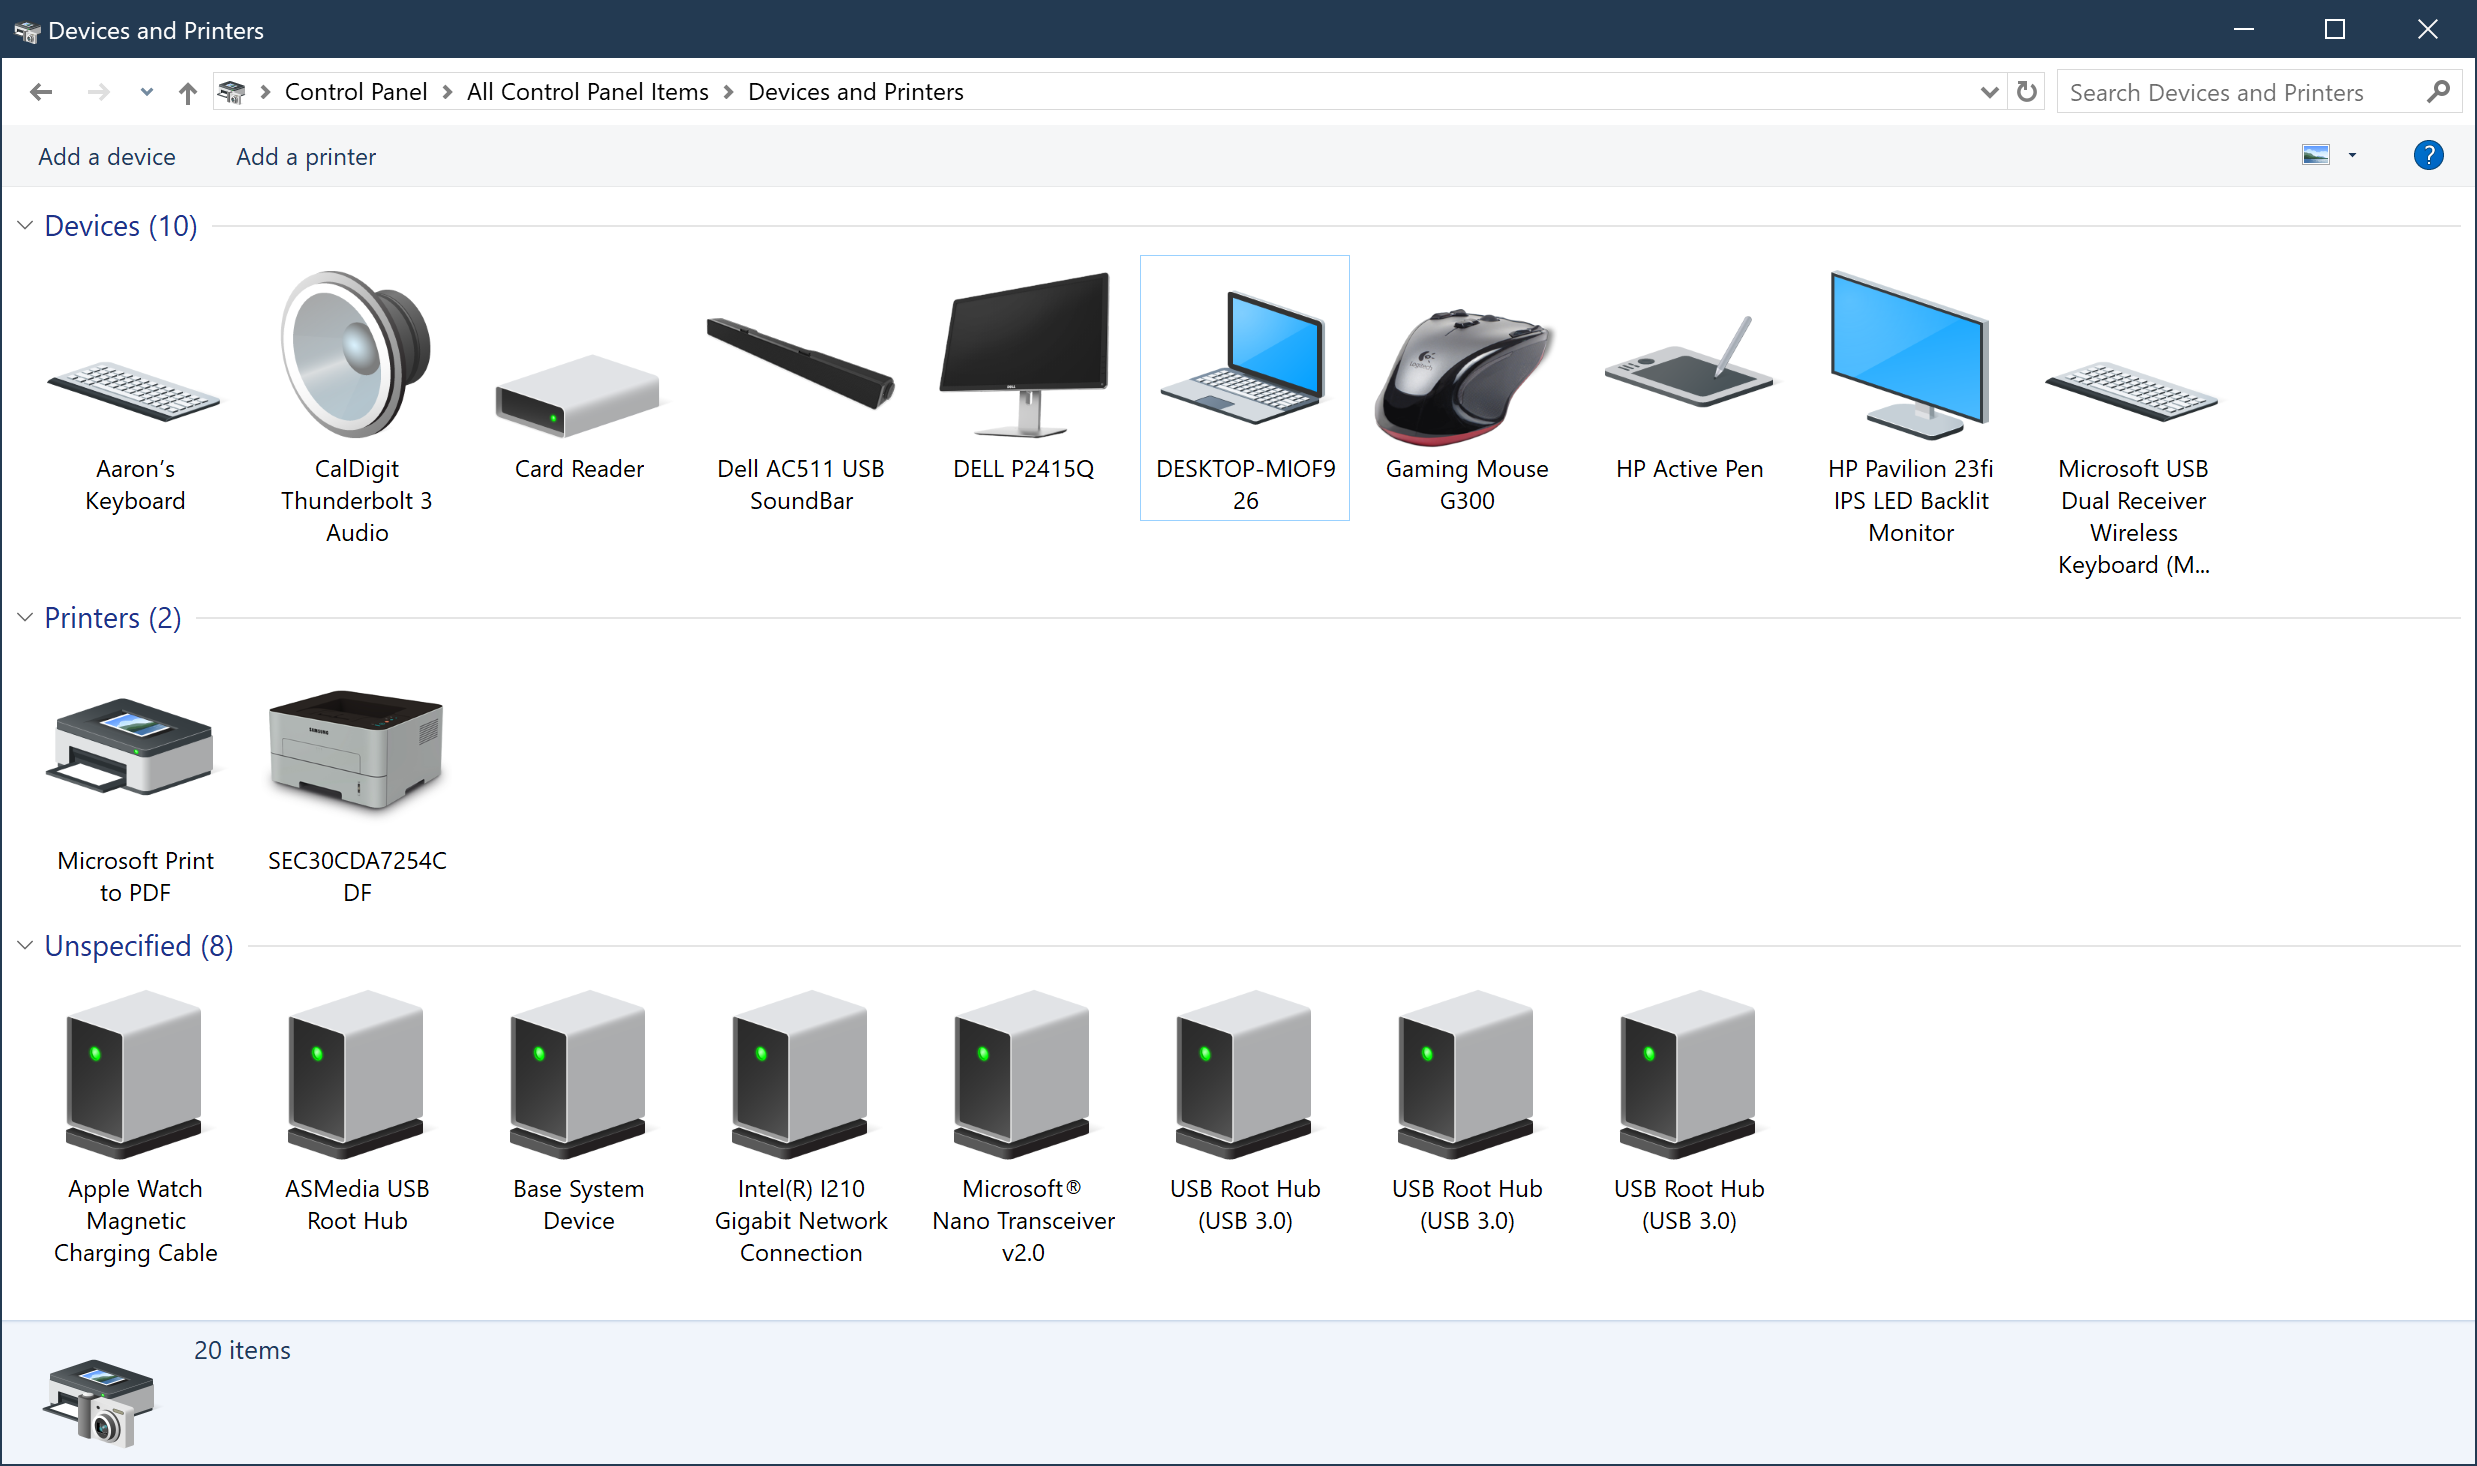Navigate back using the back arrow
This screenshot has height=1466, width=2477.
pyautogui.click(x=42, y=91)
